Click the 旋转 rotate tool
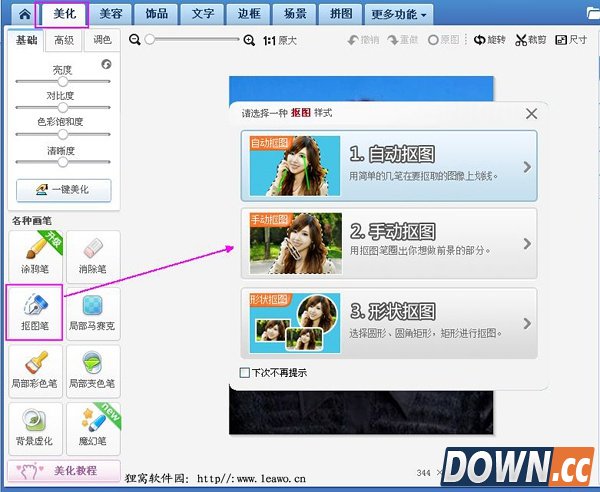The image size is (600, 492). (x=489, y=40)
